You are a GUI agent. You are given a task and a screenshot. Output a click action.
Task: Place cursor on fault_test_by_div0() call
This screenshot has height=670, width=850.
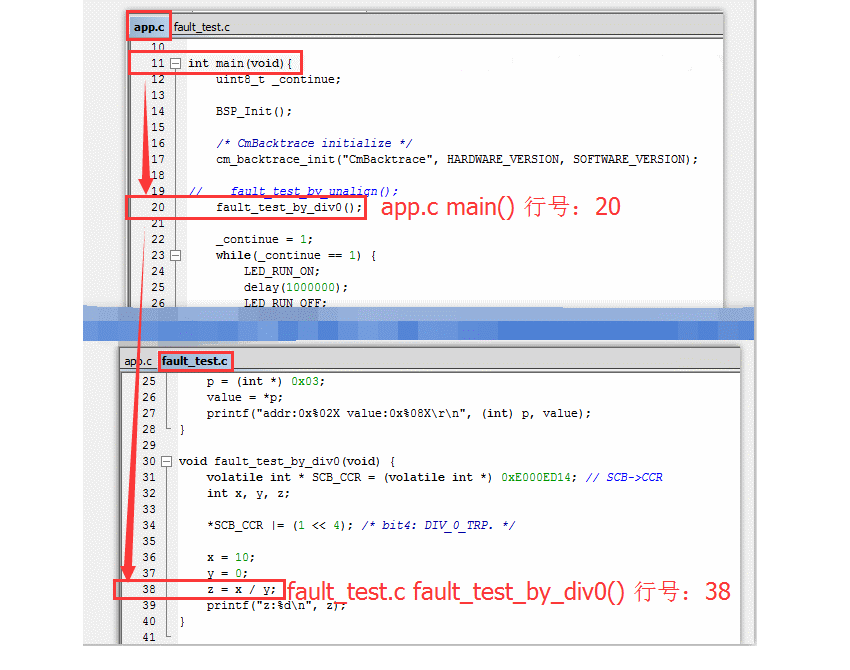(289, 207)
